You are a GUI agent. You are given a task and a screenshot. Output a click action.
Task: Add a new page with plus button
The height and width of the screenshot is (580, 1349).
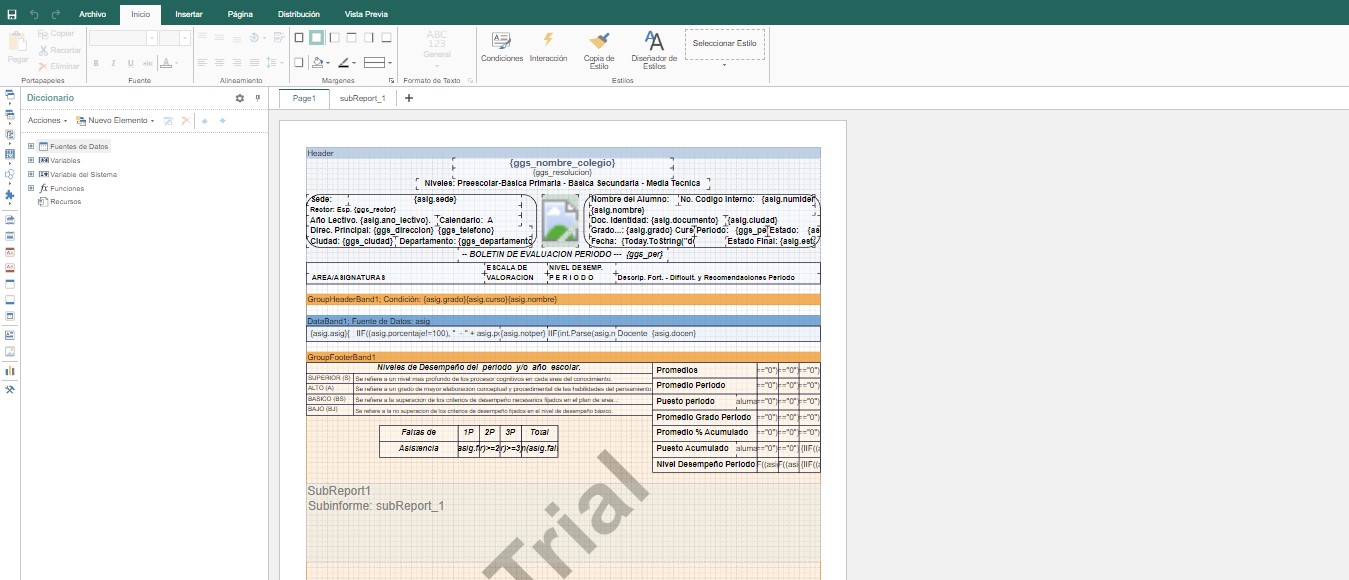click(x=409, y=98)
